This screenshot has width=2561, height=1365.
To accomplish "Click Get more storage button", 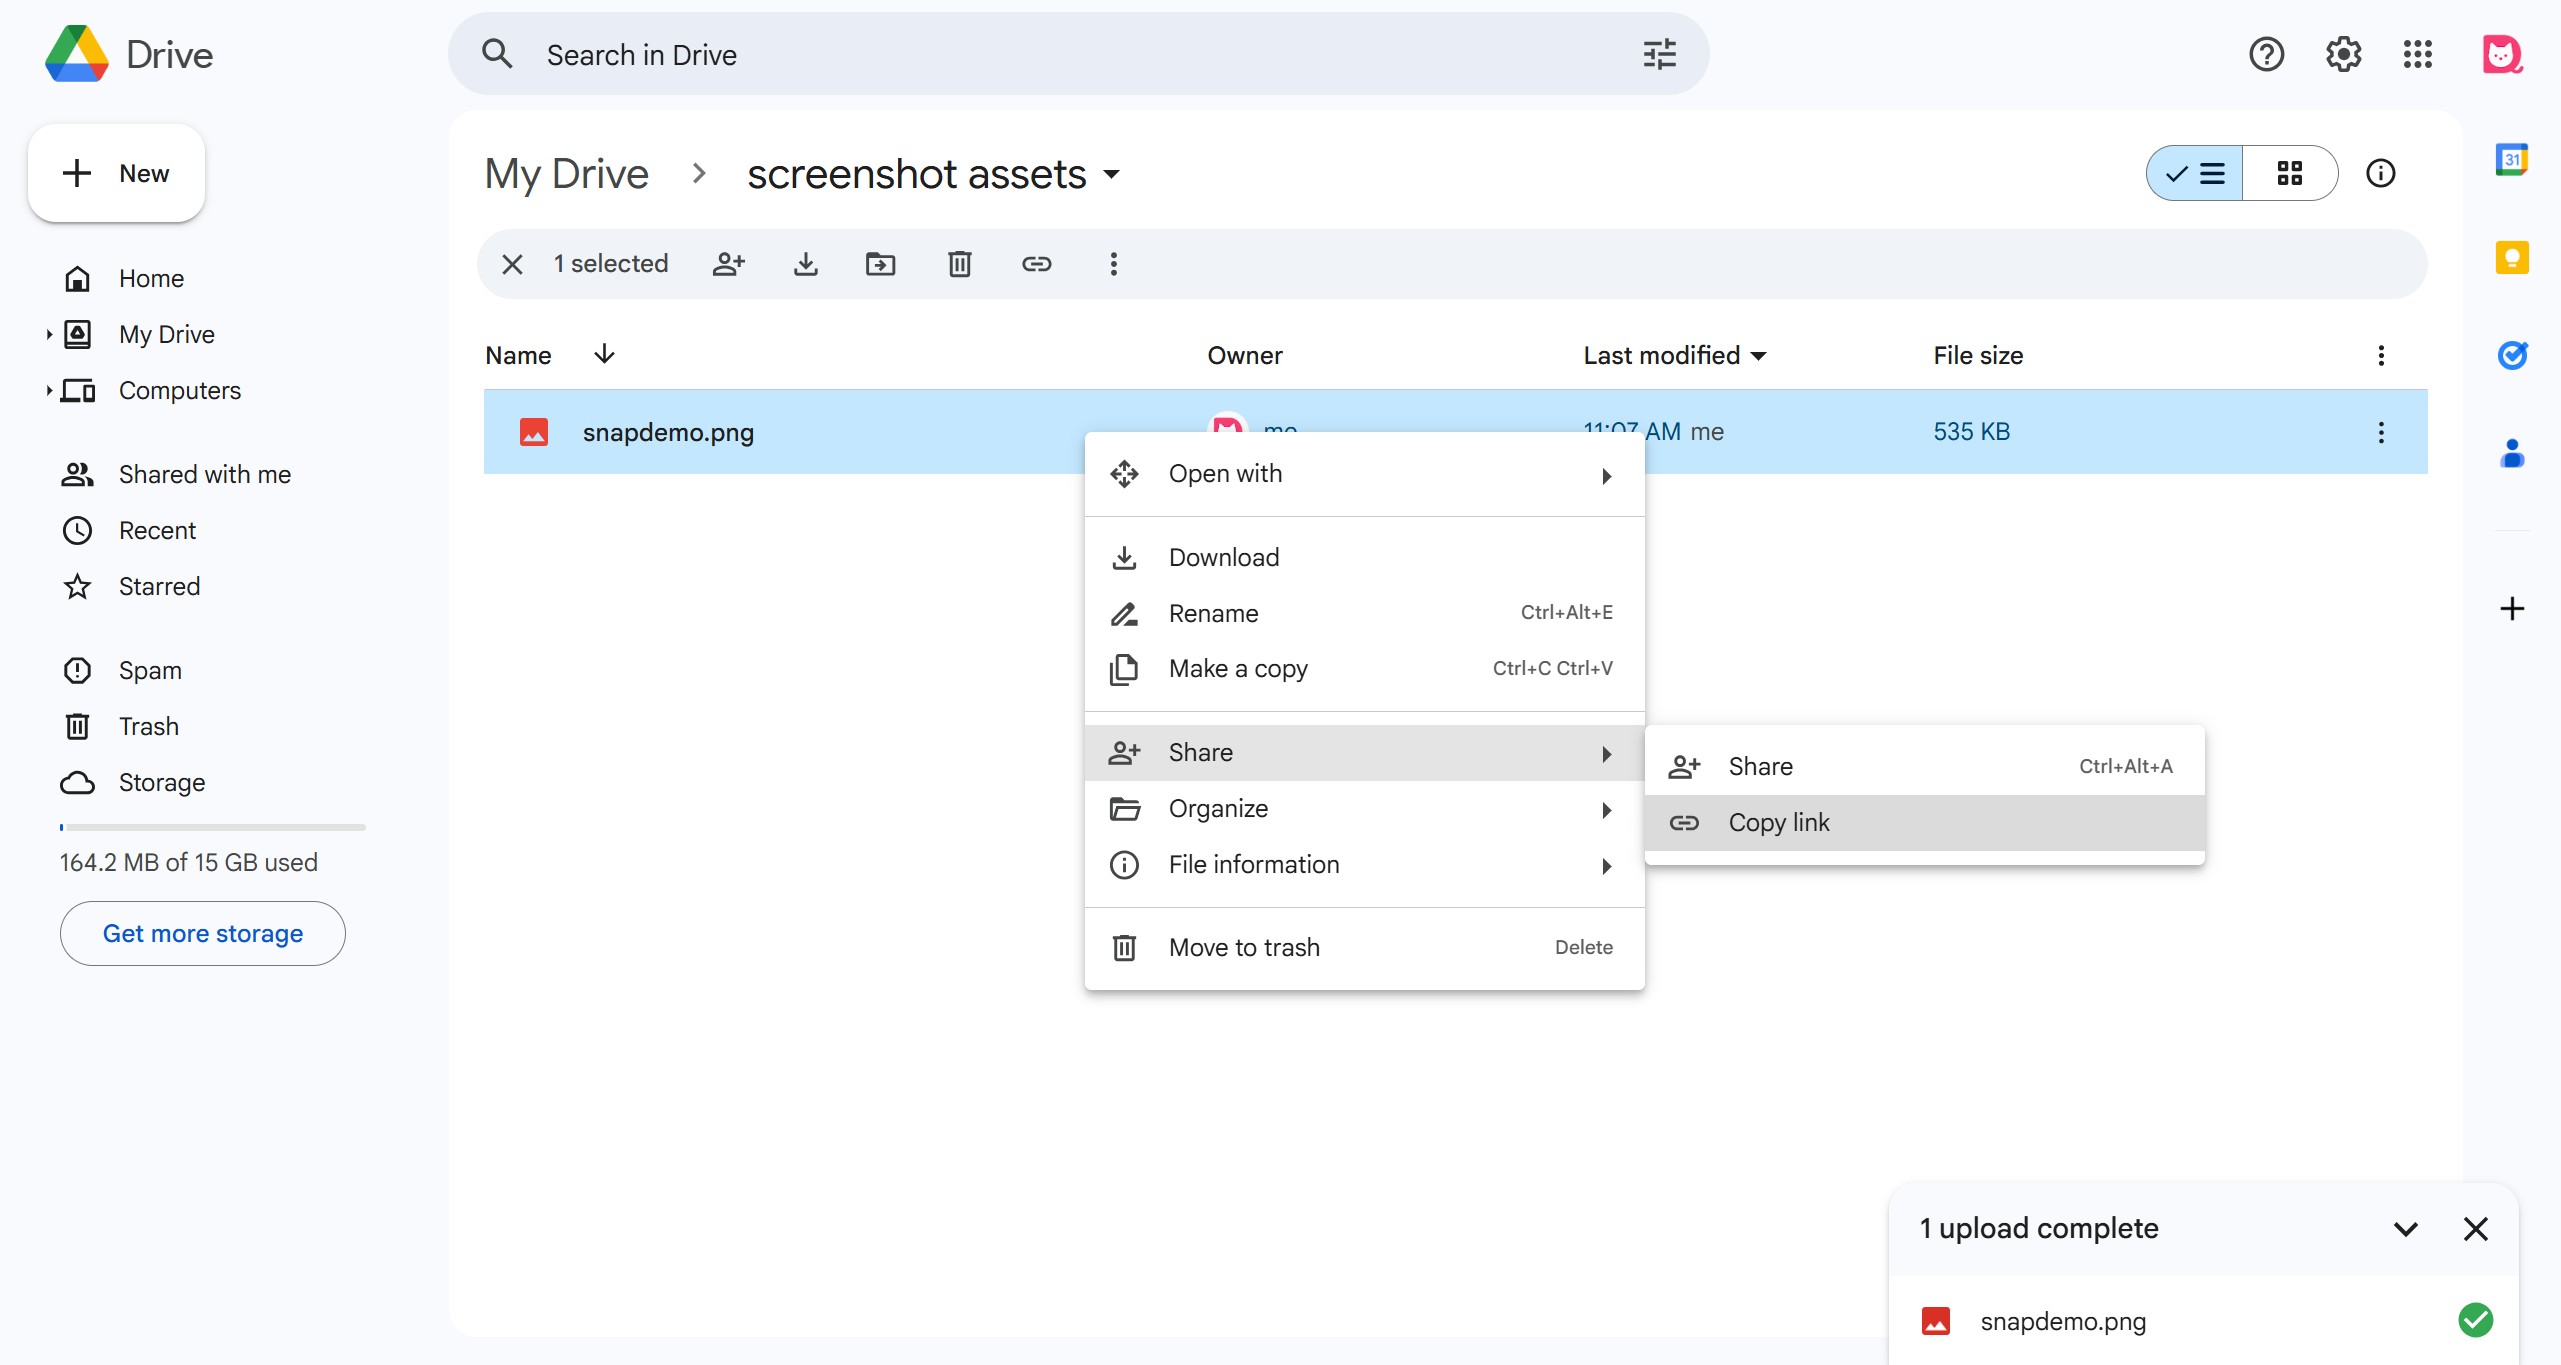I will (x=203, y=933).
